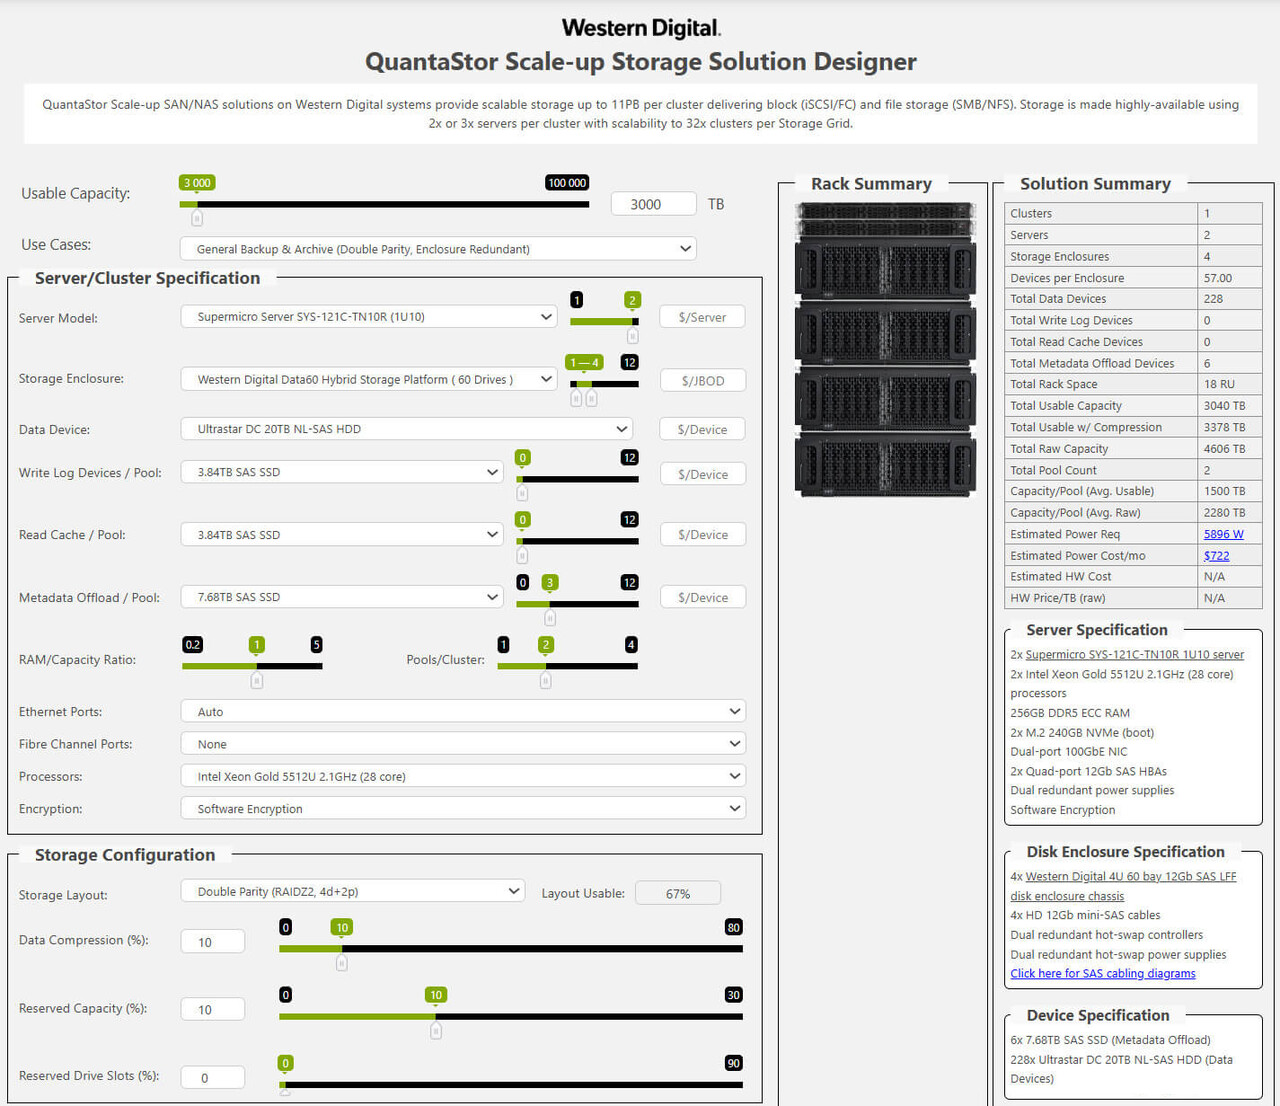Open the Data Device dropdown
Screen dimensions: 1280x1106
point(406,429)
